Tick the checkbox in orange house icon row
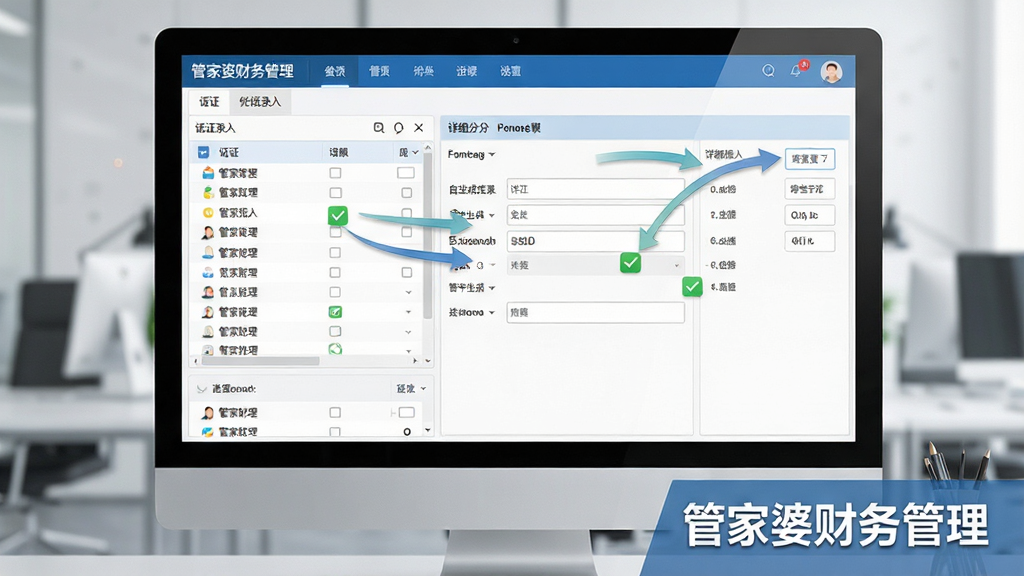This screenshot has height=576, width=1024. pyautogui.click(x=335, y=173)
